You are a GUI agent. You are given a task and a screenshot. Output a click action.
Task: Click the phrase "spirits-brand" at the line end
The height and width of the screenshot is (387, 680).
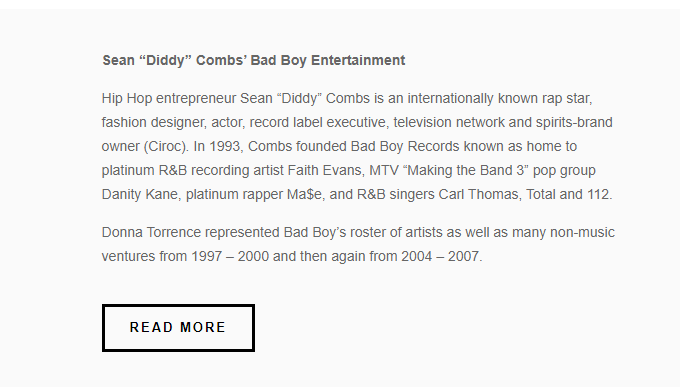pos(574,122)
